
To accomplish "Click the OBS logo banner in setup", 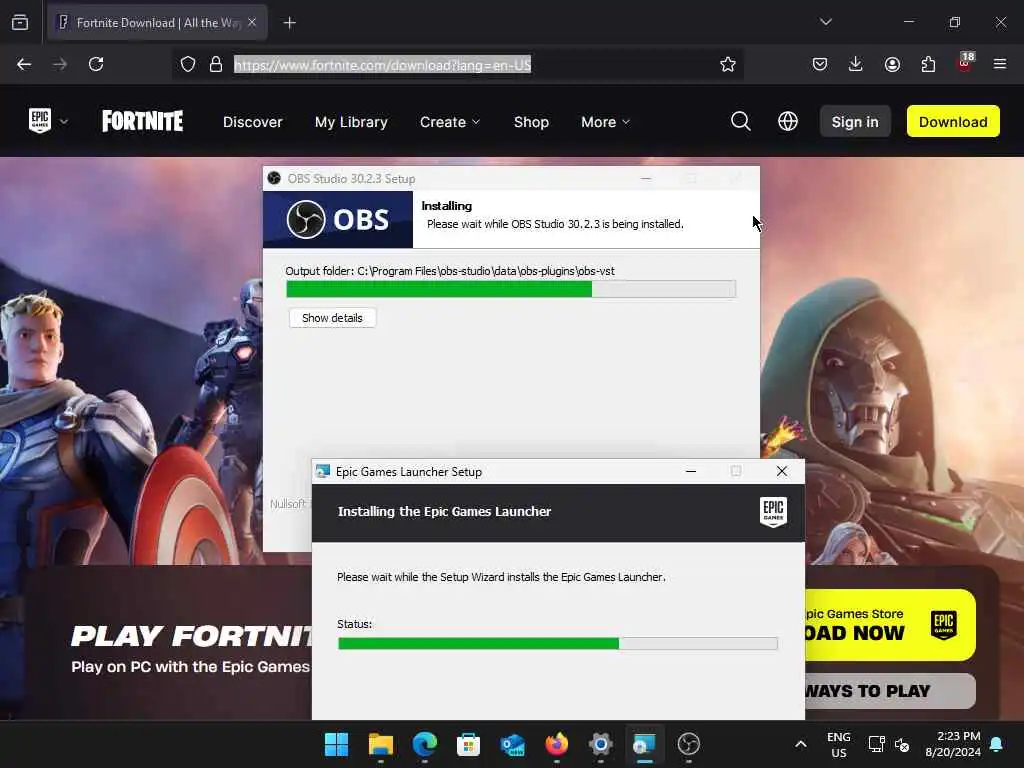I will [338, 219].
